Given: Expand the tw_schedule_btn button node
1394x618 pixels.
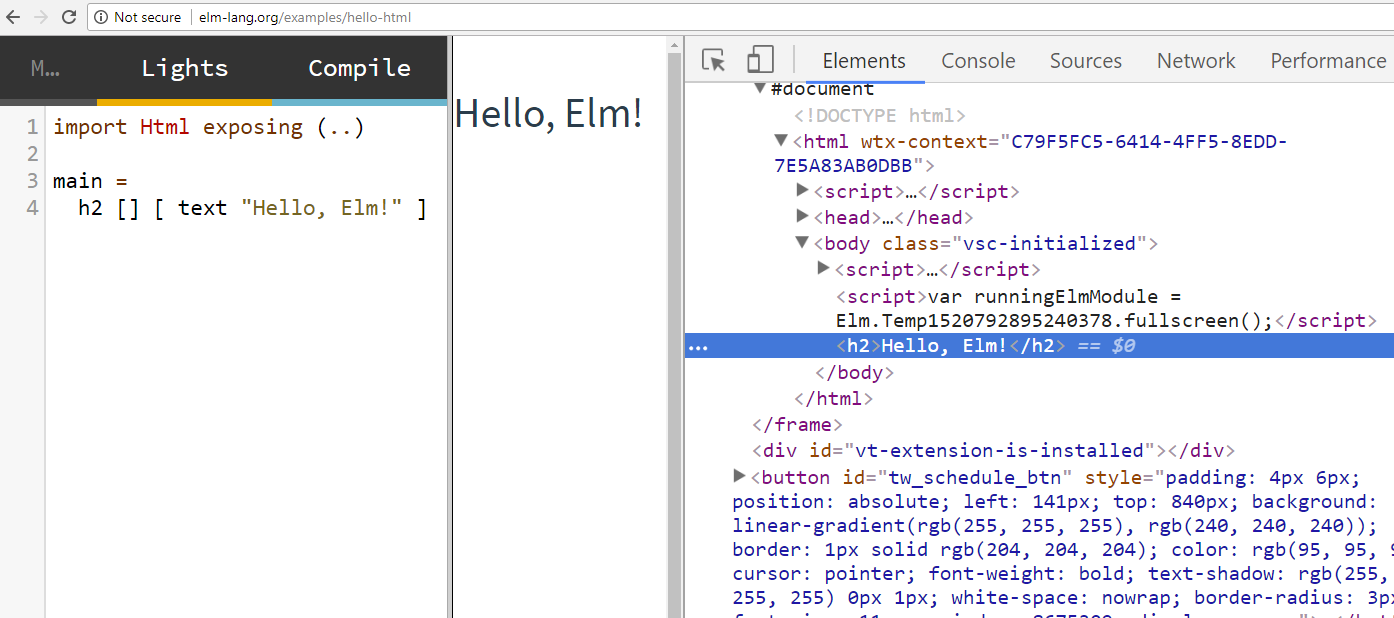Looking at the screenshot, I should pos(739,476).
